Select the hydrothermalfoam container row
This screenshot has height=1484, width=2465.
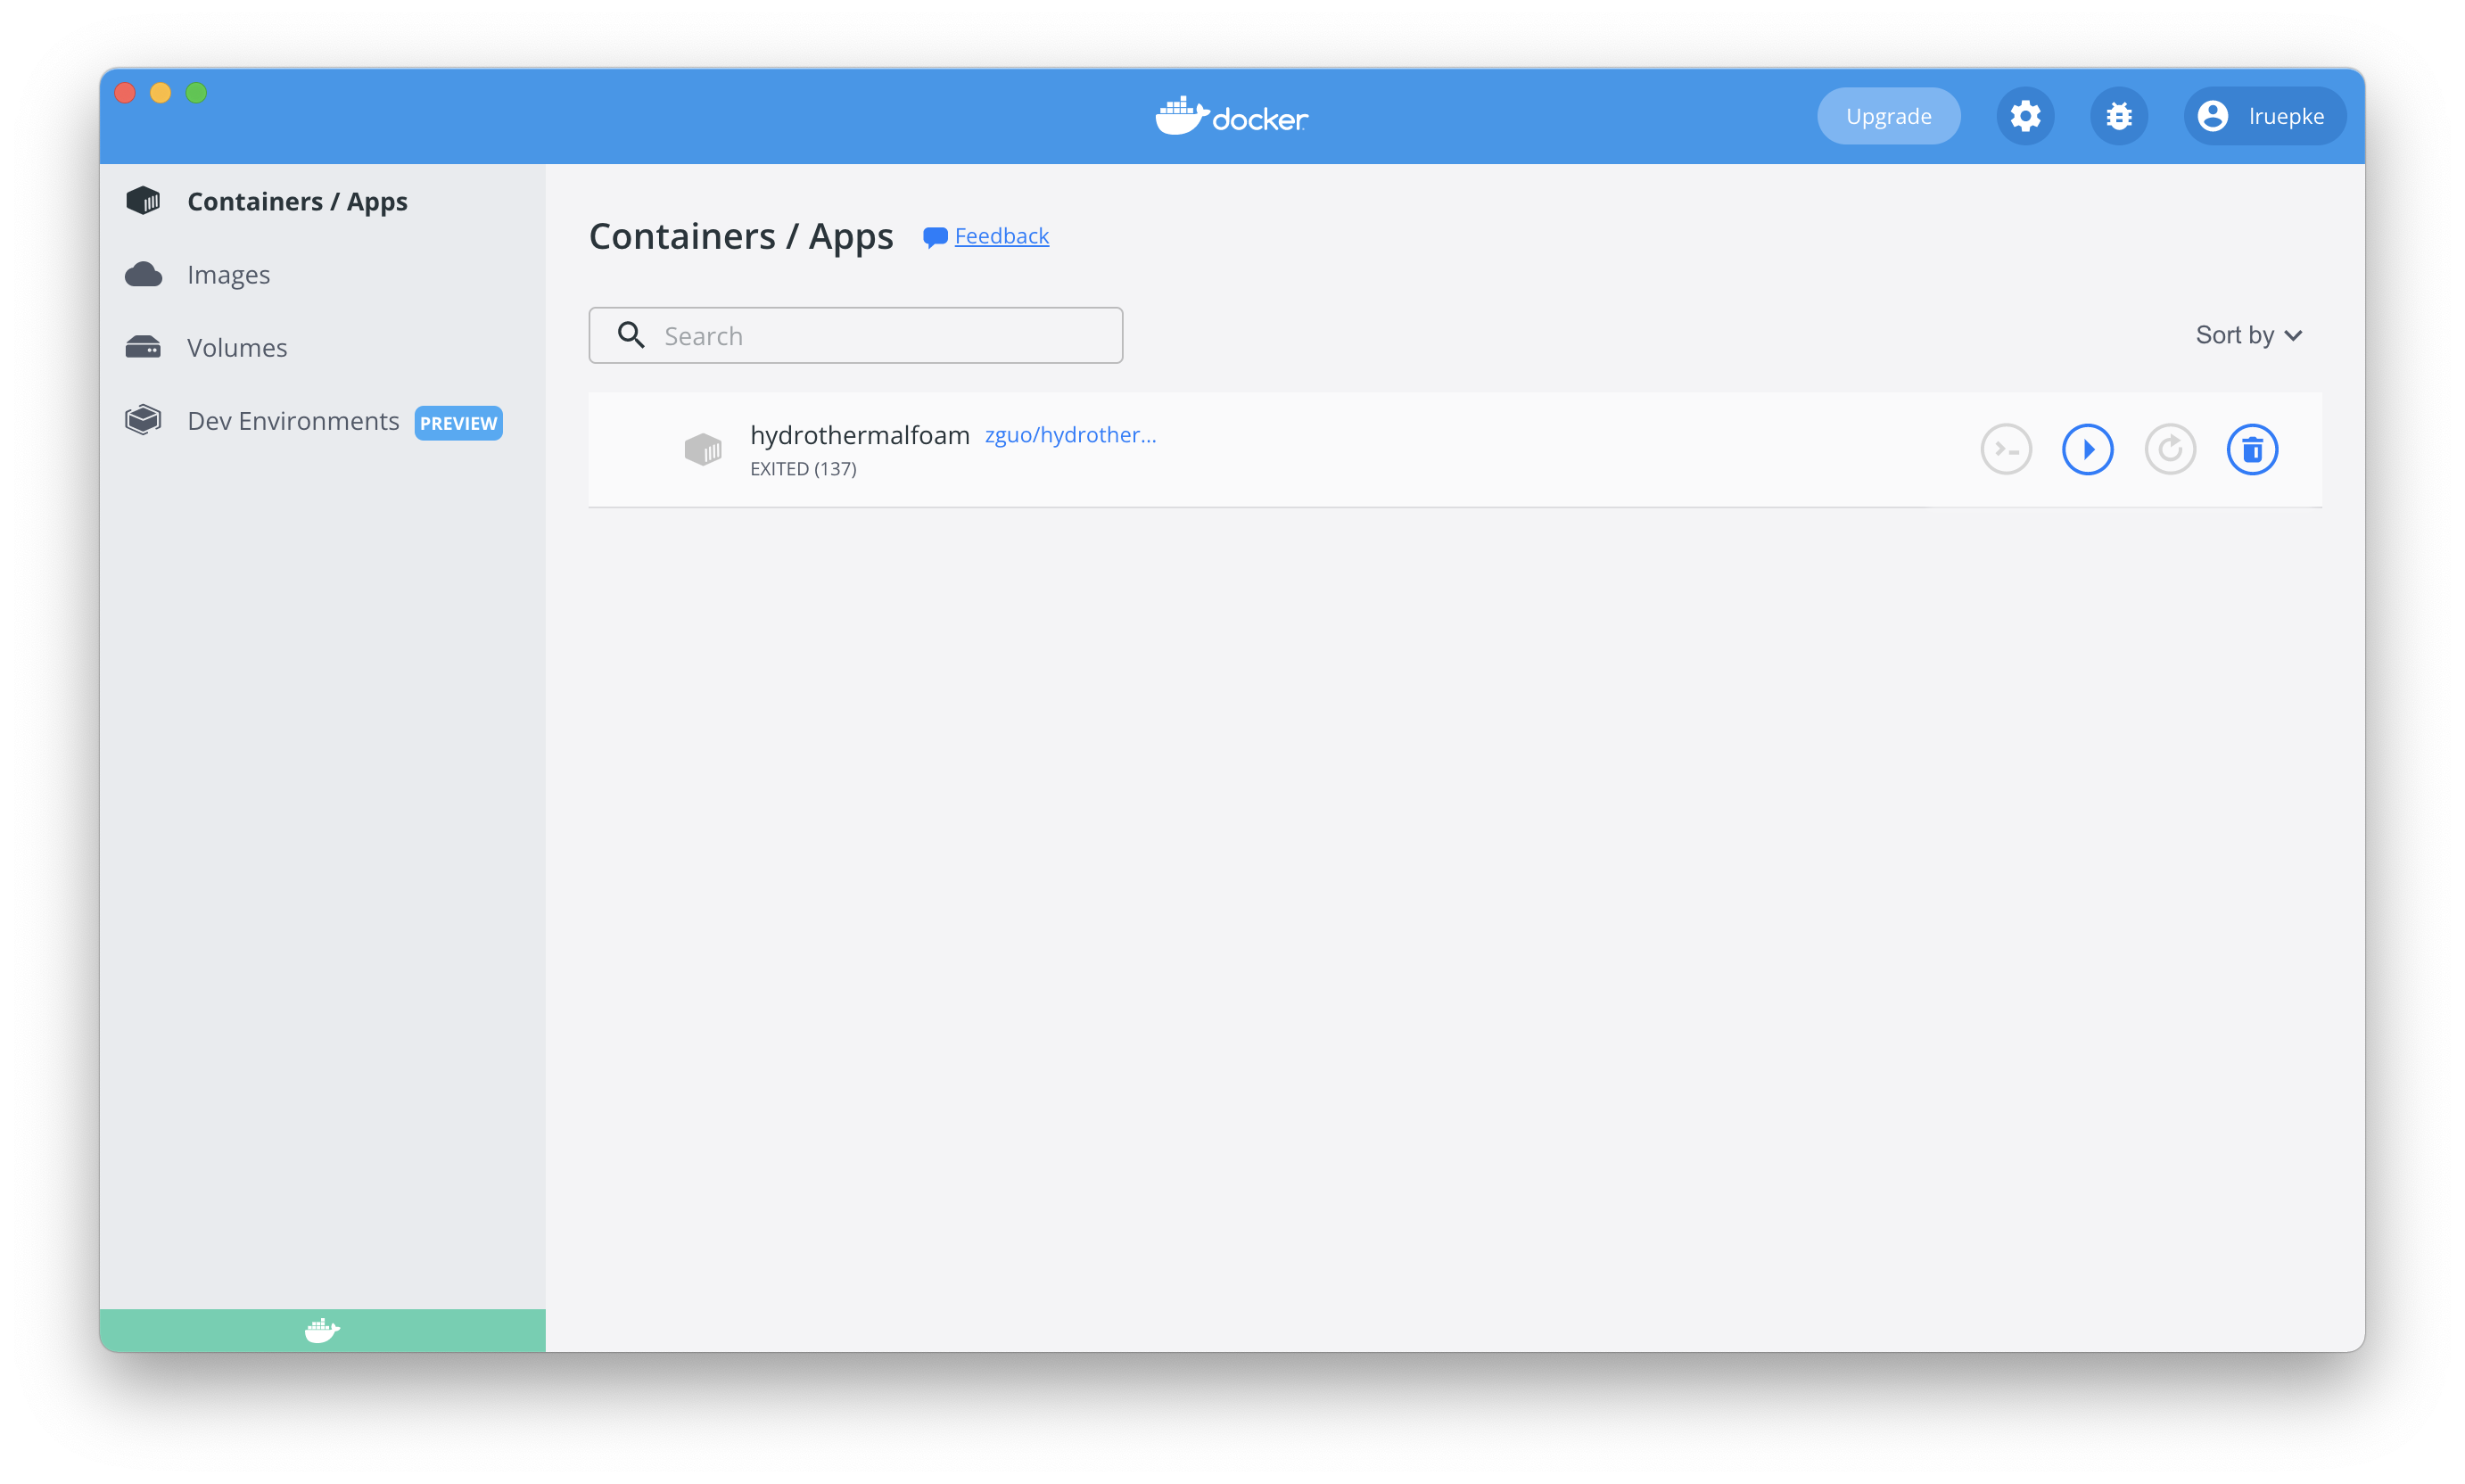pyautogui.click(x=1500, y=450)
